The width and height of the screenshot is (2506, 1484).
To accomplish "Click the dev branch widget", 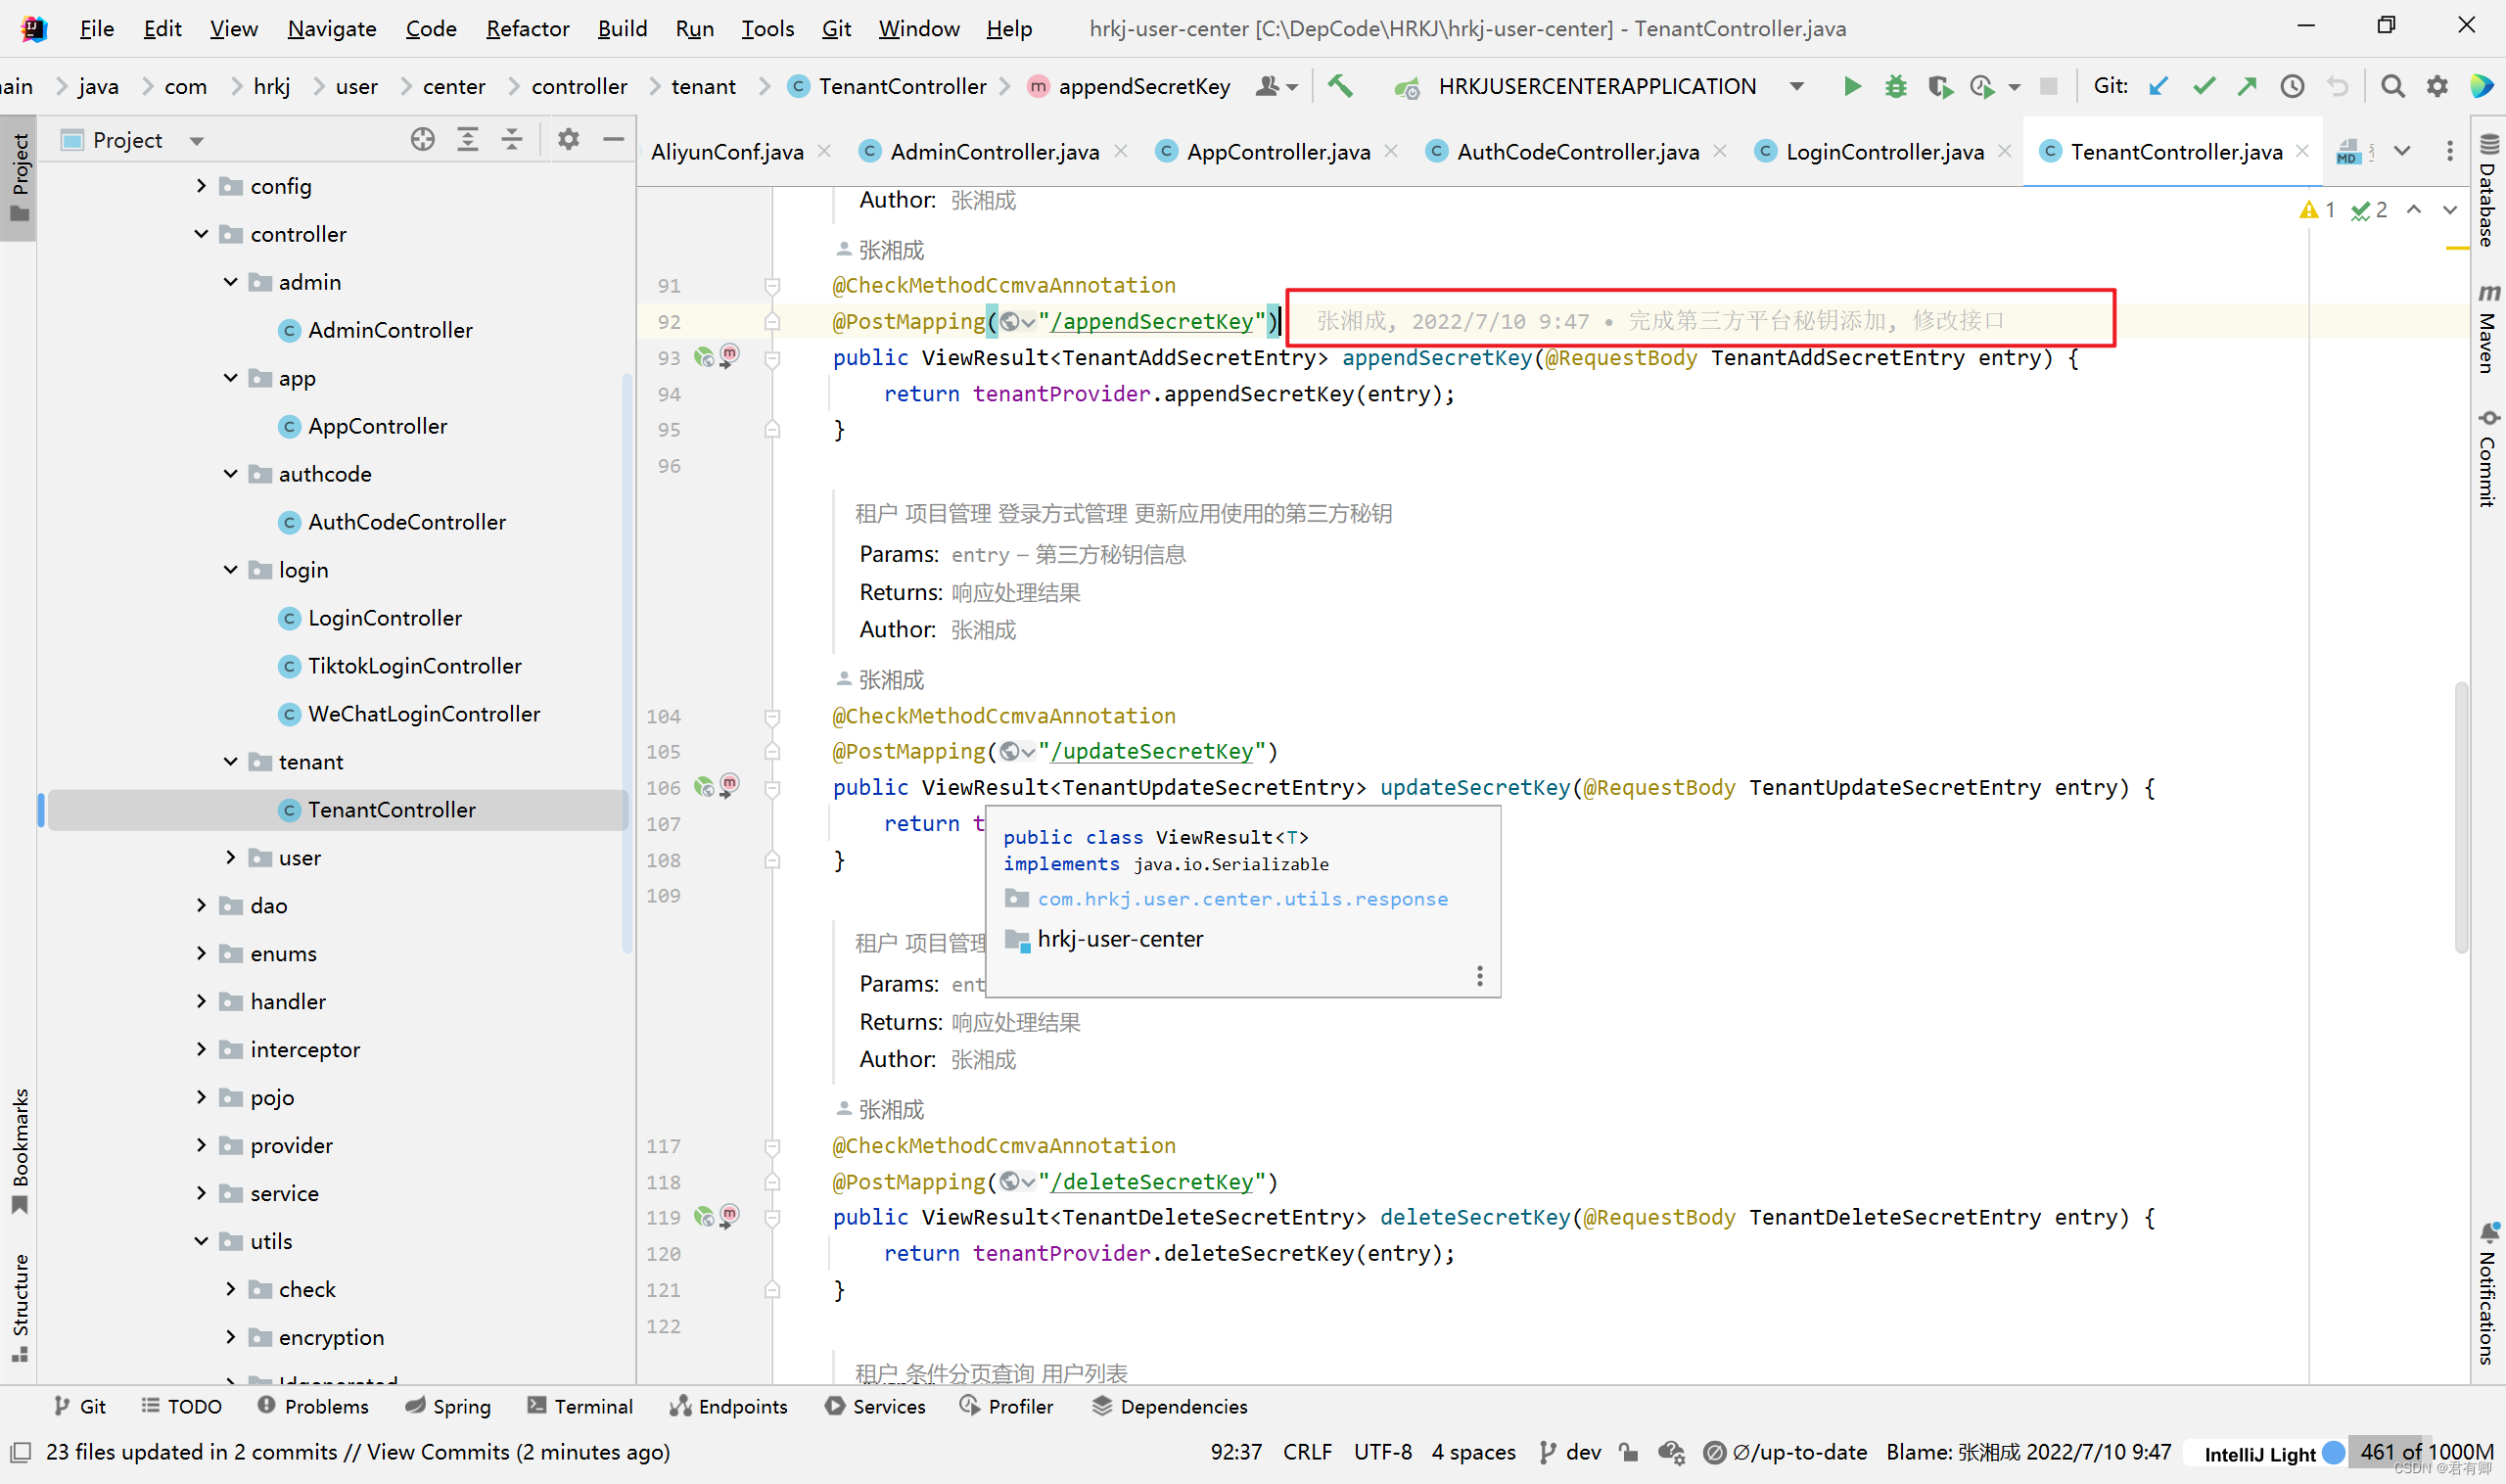I will [x=1571, y=1452].
